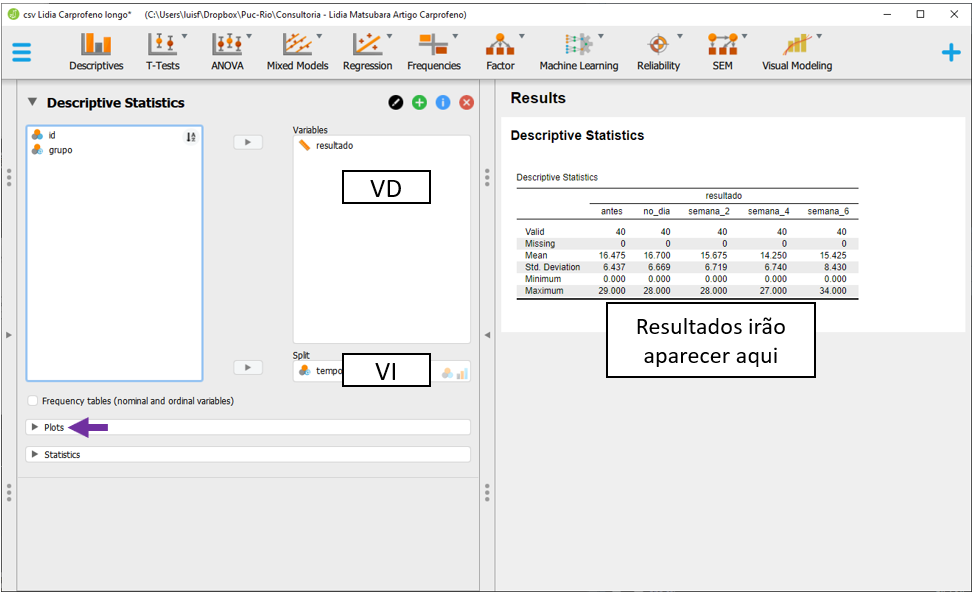
Task: Click the blue info icon for help
Action: tap(443, 103)
